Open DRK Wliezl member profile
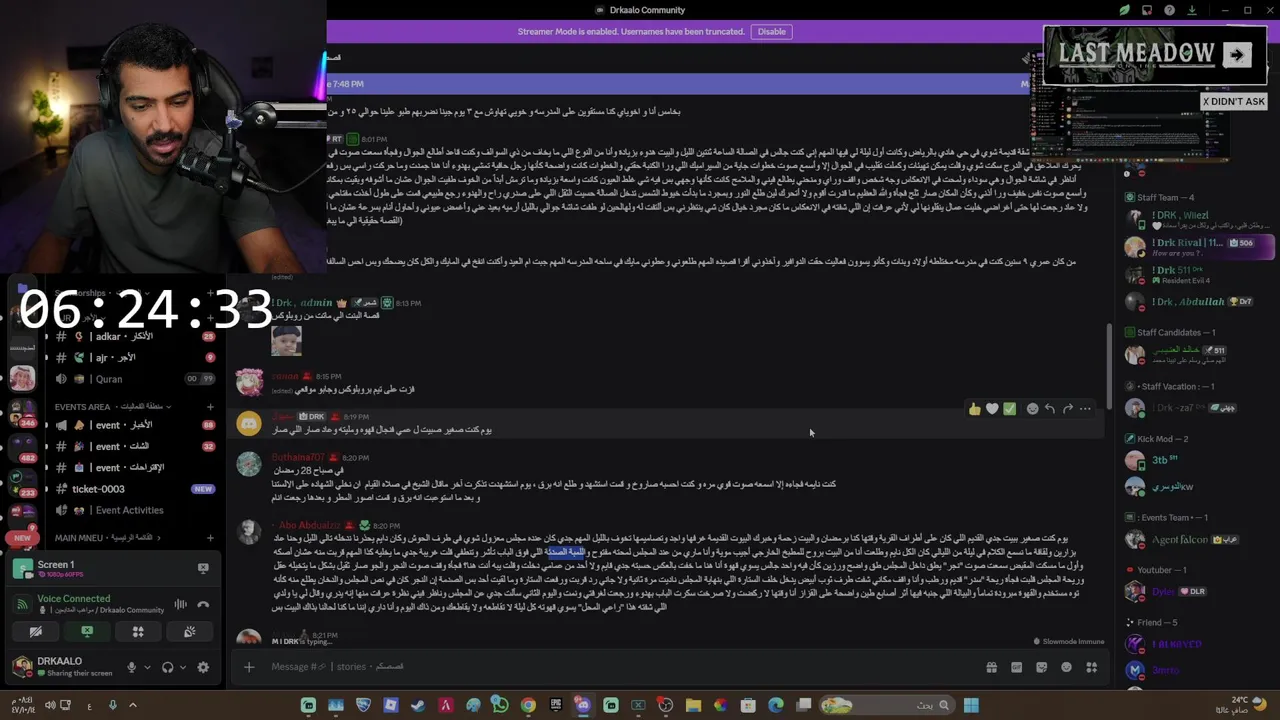Screen dimensions: 1280x720 pyautogui.click(x=1199, y=219)
